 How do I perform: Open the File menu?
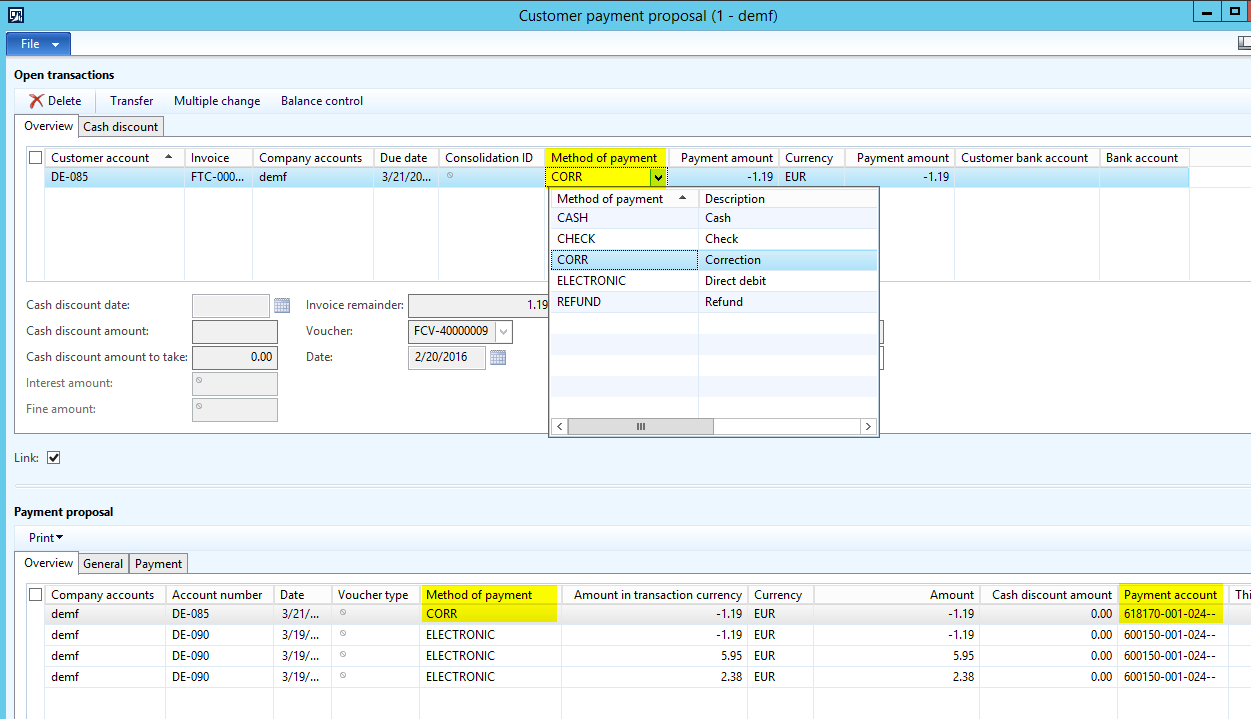tap(38, 44)
